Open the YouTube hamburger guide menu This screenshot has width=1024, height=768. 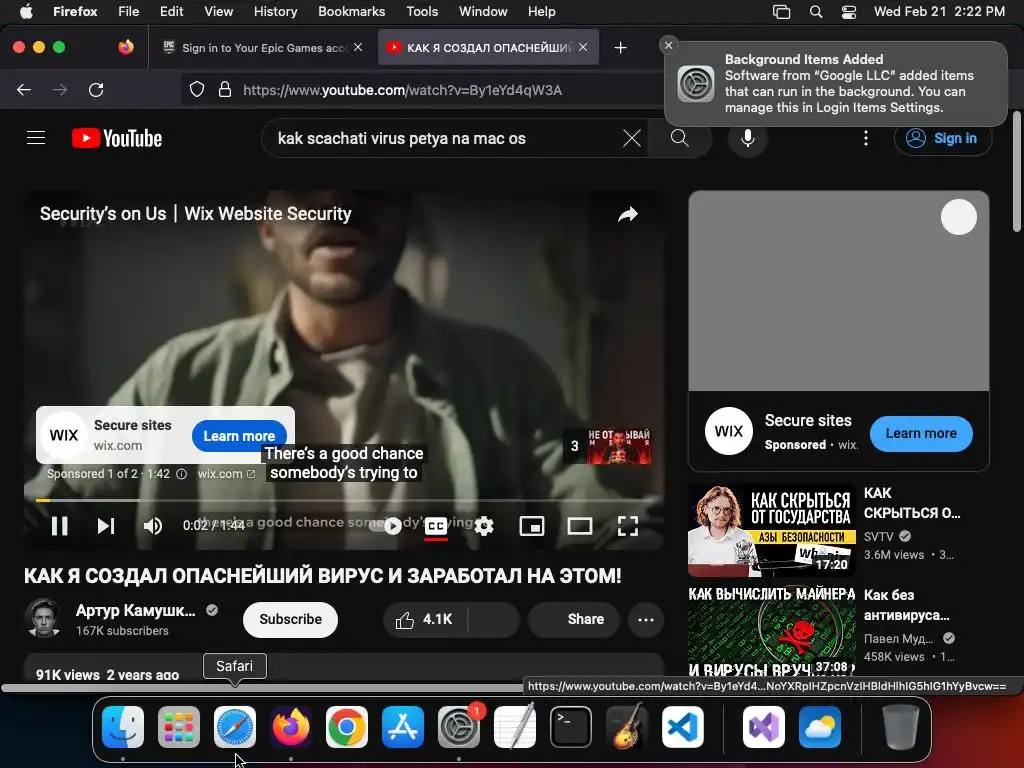click(x=36, y=138)
